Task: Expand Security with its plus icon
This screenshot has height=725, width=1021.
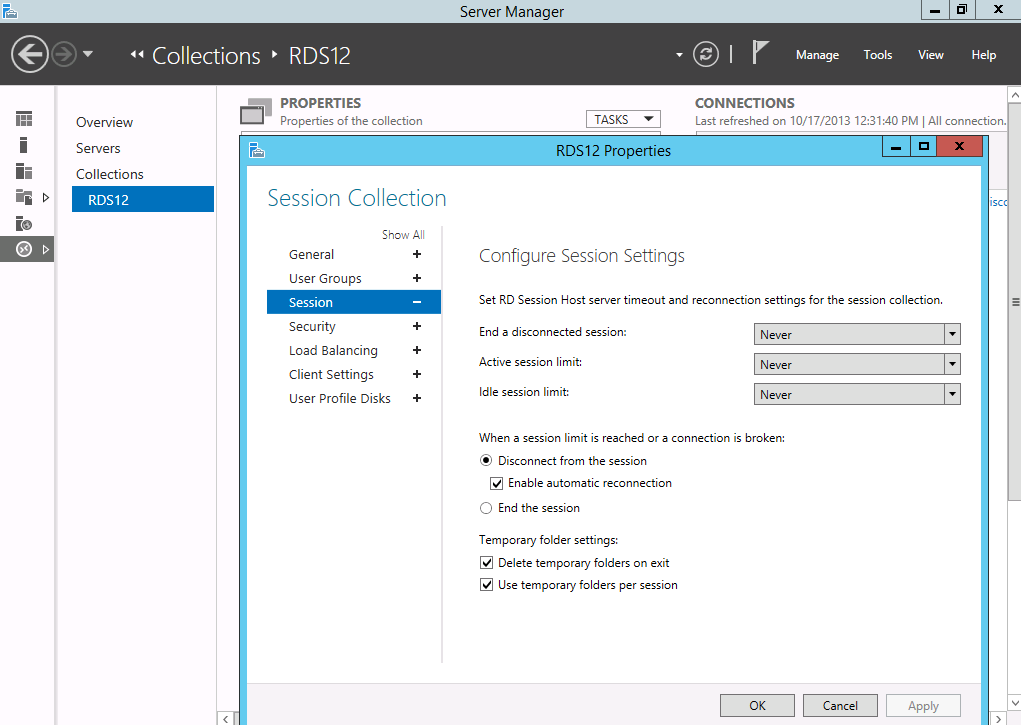Action: [417, 326]
